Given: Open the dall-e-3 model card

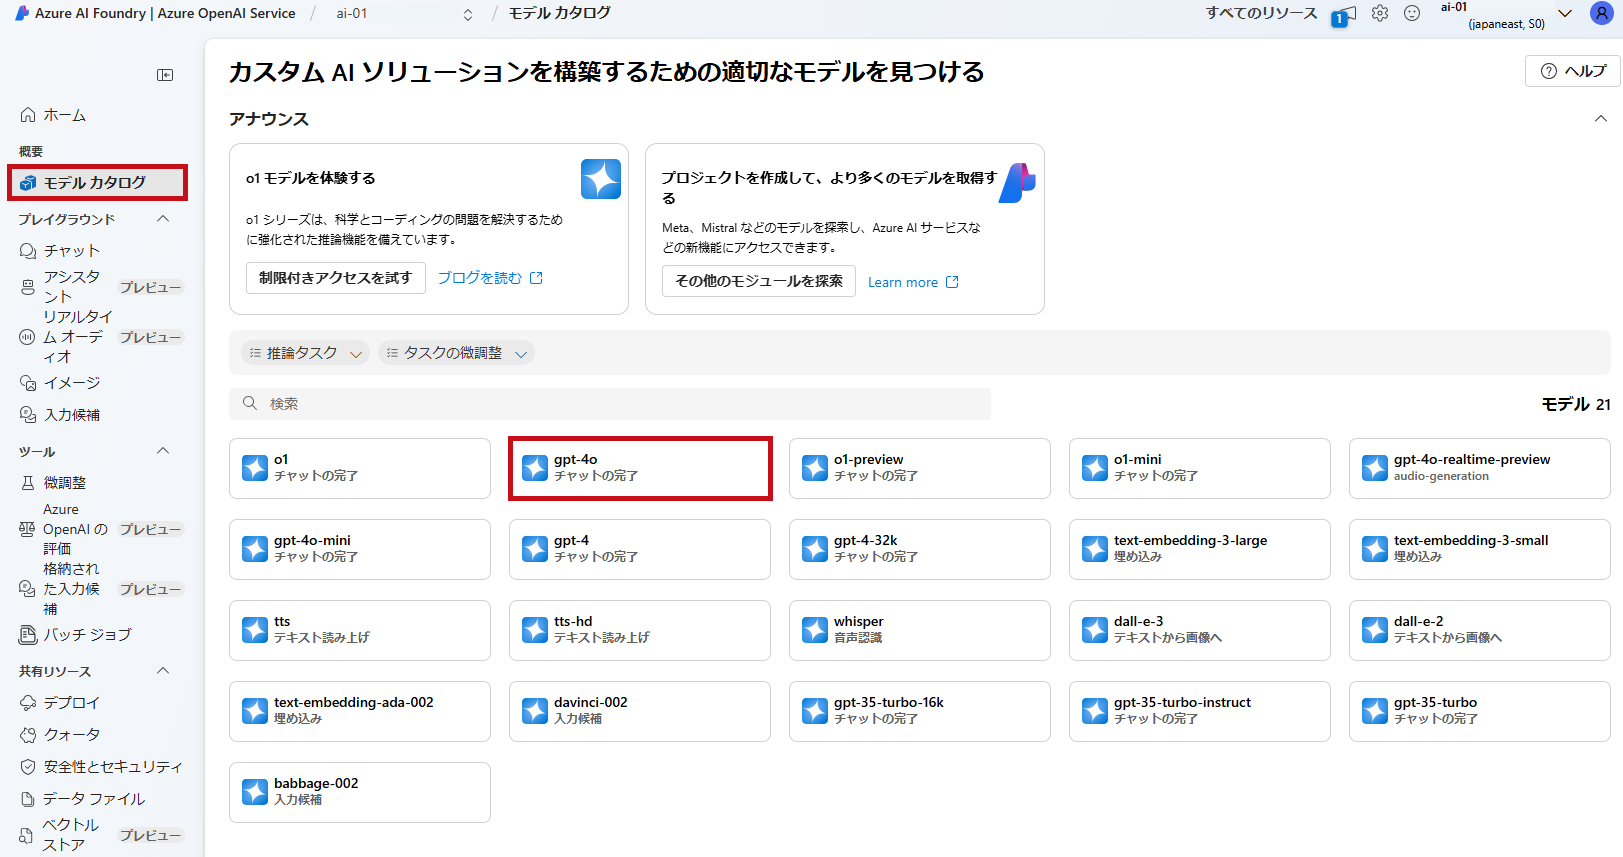Looking at the screenshot, I should [1200, 630].
